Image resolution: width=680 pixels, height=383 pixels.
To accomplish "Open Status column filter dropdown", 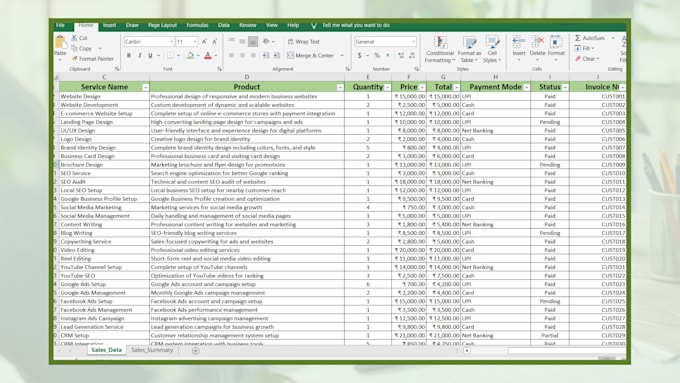I will tap(565, 88).
